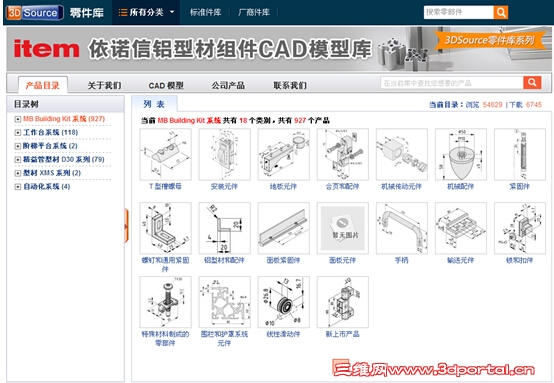Image resolution: width=554 pixels, height=383 pixels.
Task: Click the in-library product search field
Action: (452, 83)
